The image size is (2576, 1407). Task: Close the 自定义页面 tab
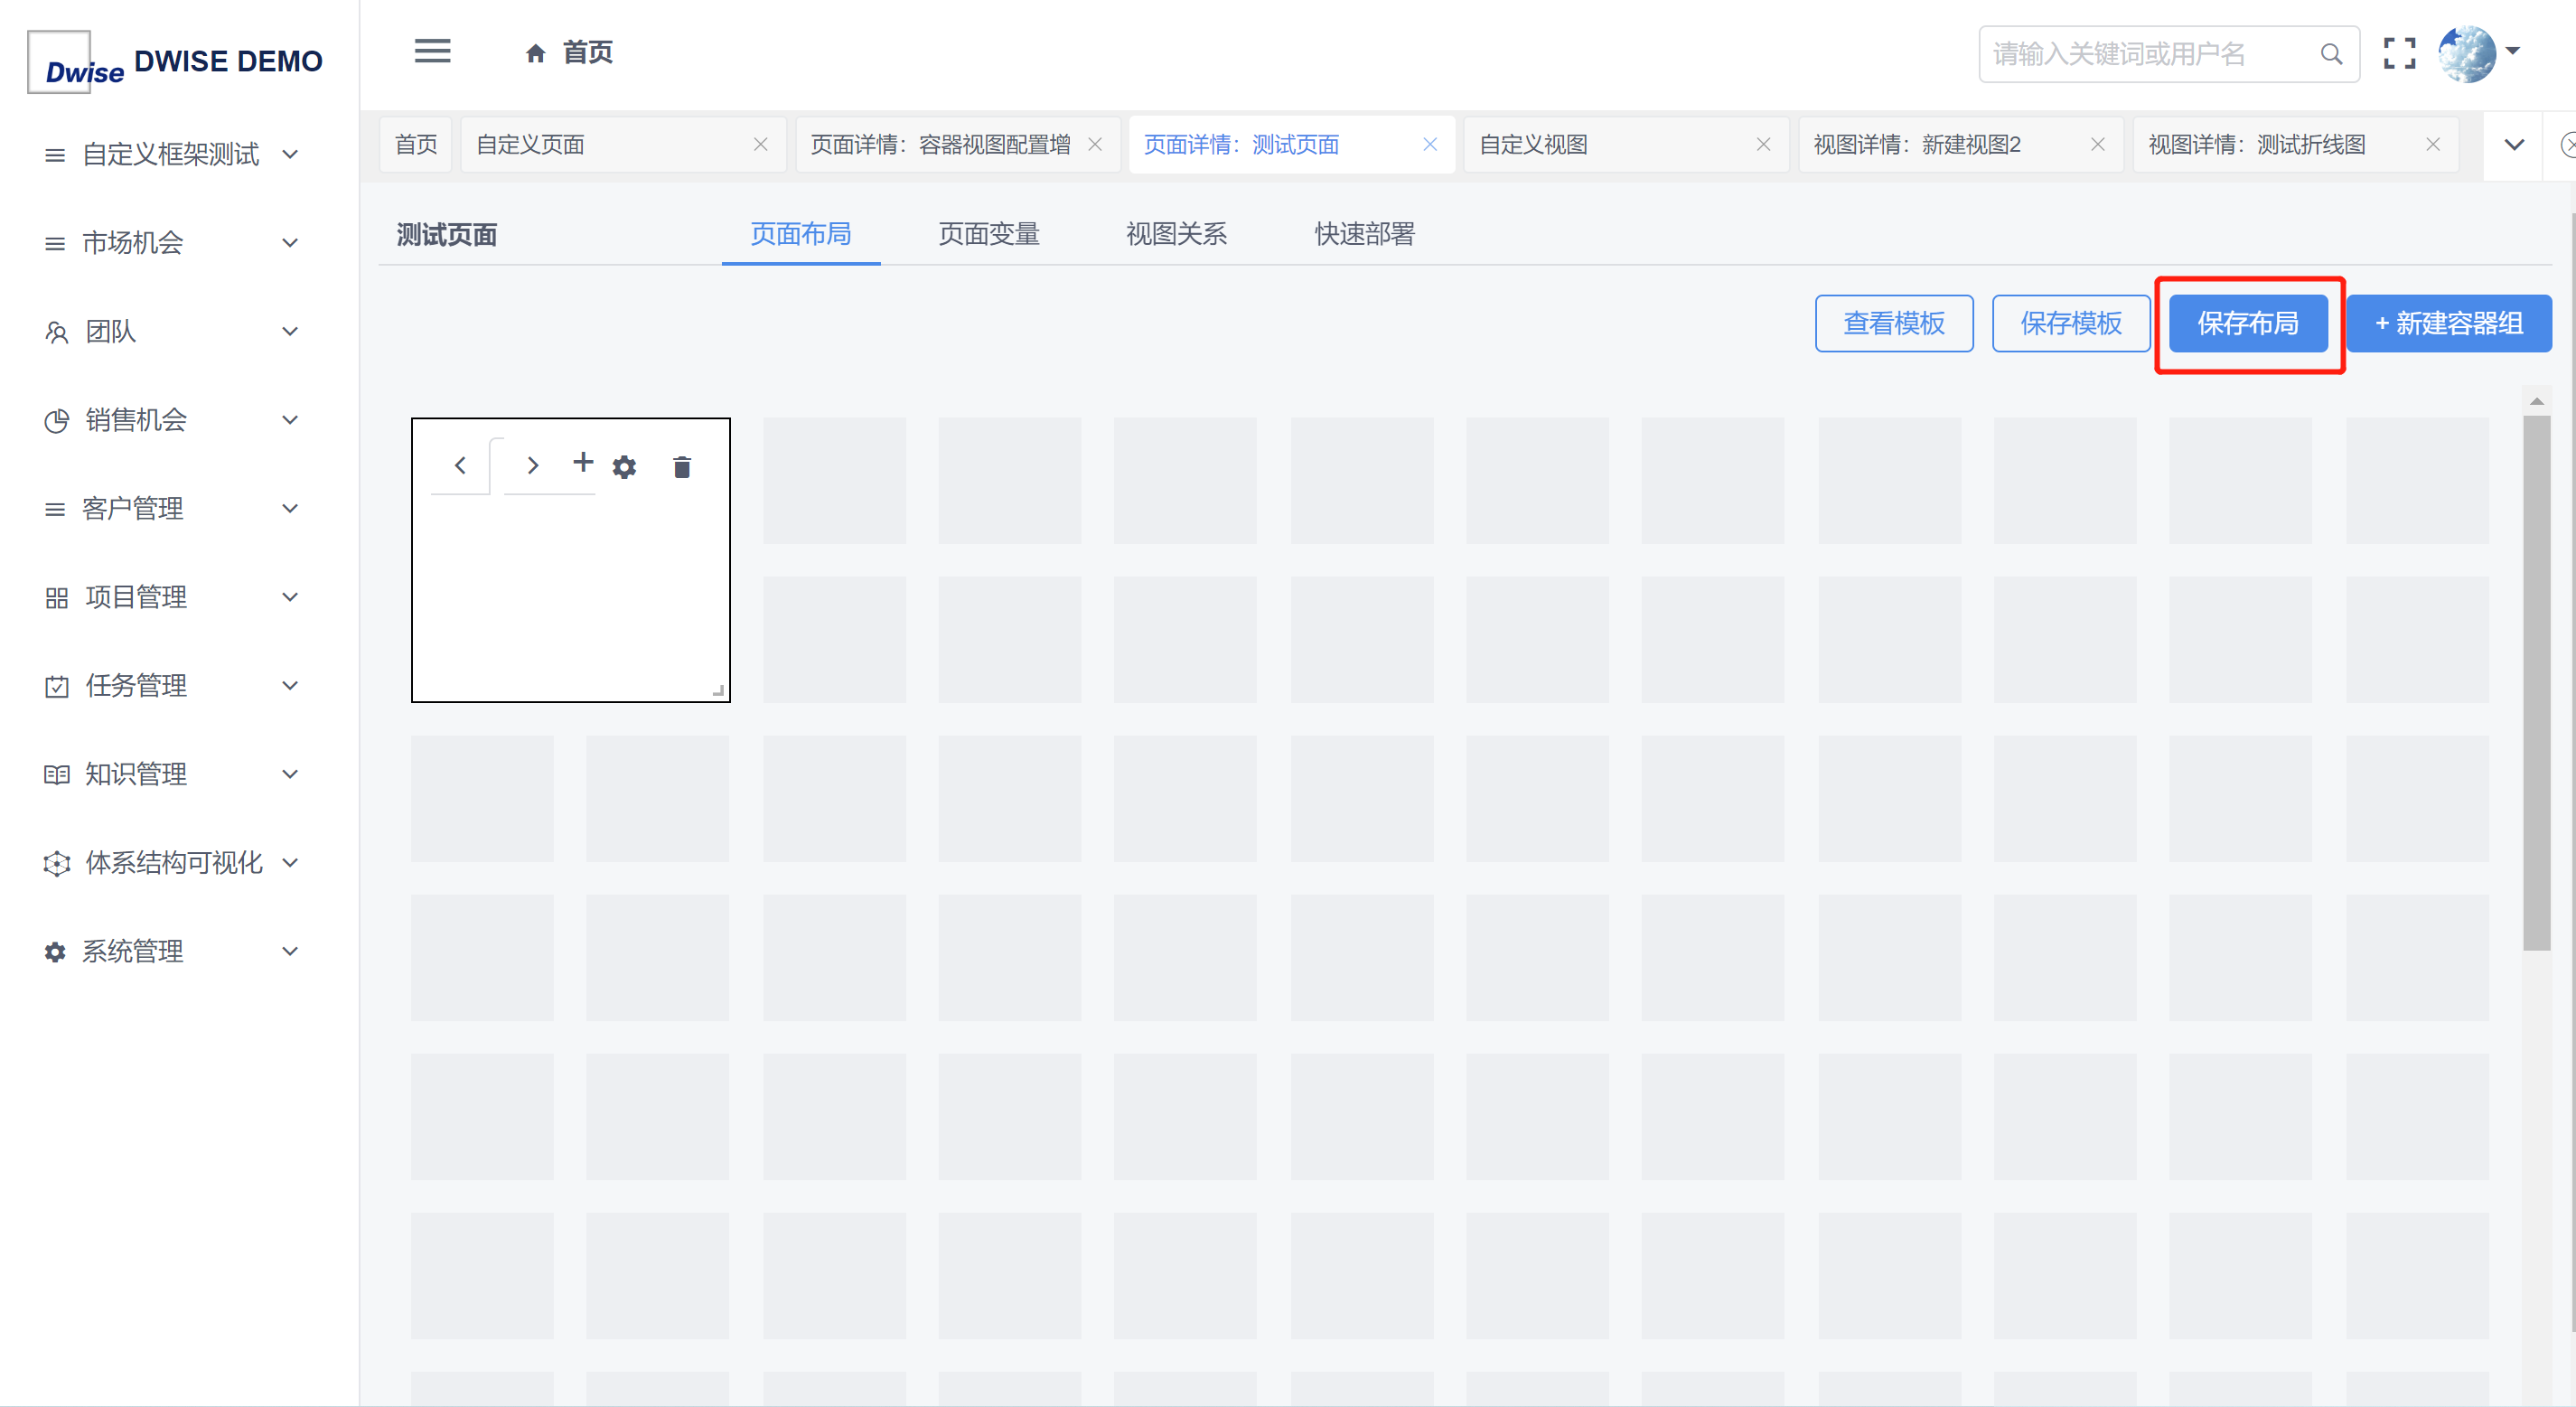(x=761, y=145)
